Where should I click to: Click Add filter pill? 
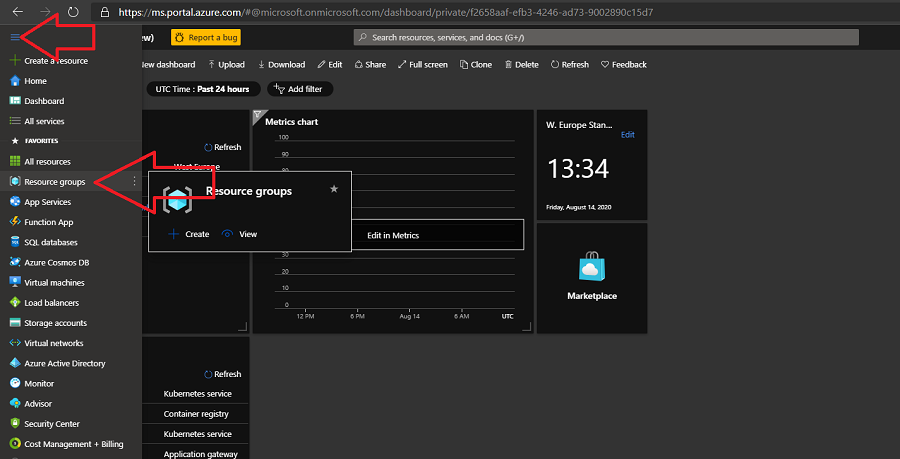tap(298, 89)
